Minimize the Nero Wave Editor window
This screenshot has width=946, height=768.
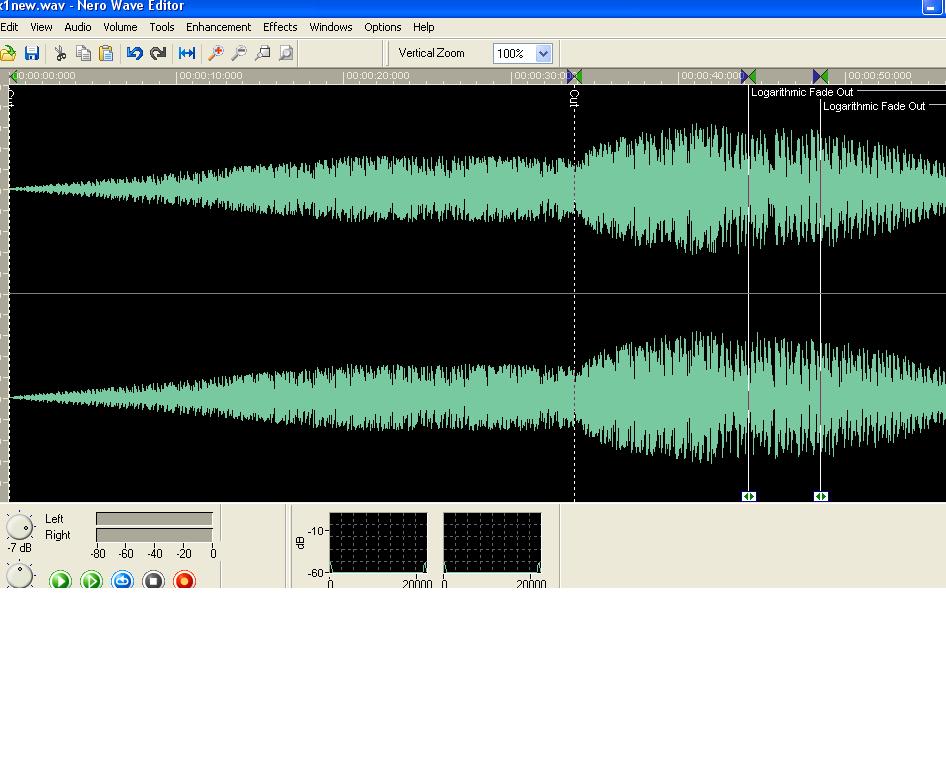click(931, 7)
